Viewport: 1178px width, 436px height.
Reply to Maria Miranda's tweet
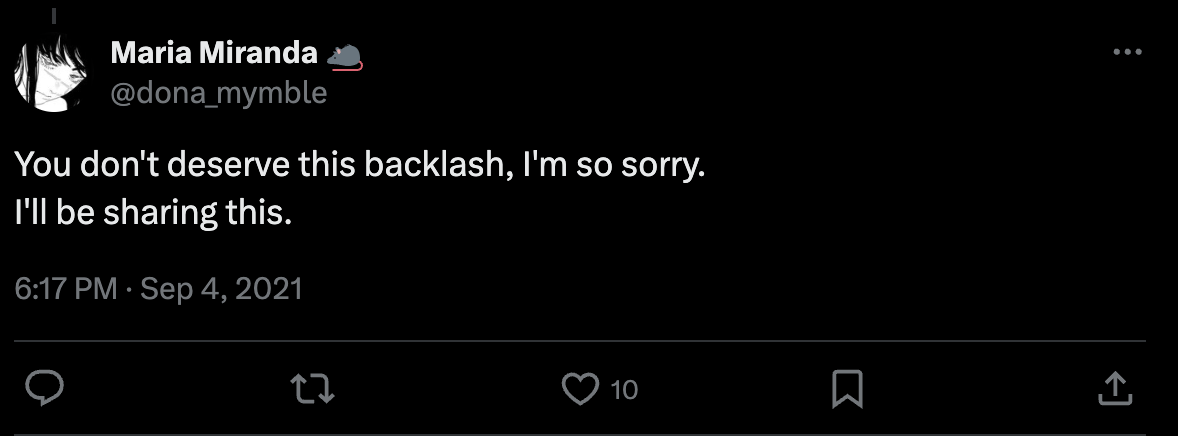pos(45,388)
